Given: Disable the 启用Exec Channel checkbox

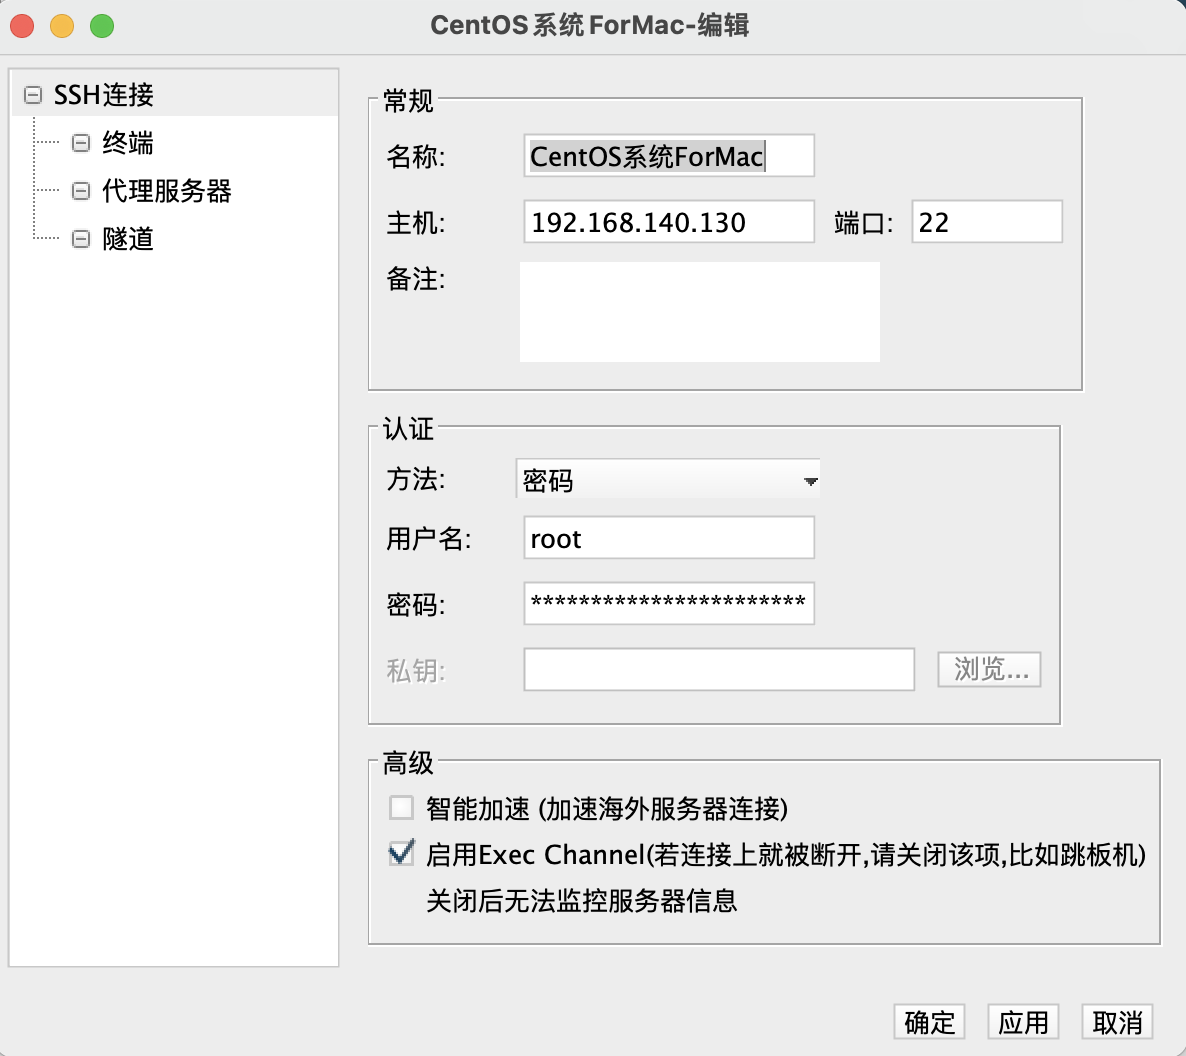Looking at the screenshot, I should pos(401,853).
